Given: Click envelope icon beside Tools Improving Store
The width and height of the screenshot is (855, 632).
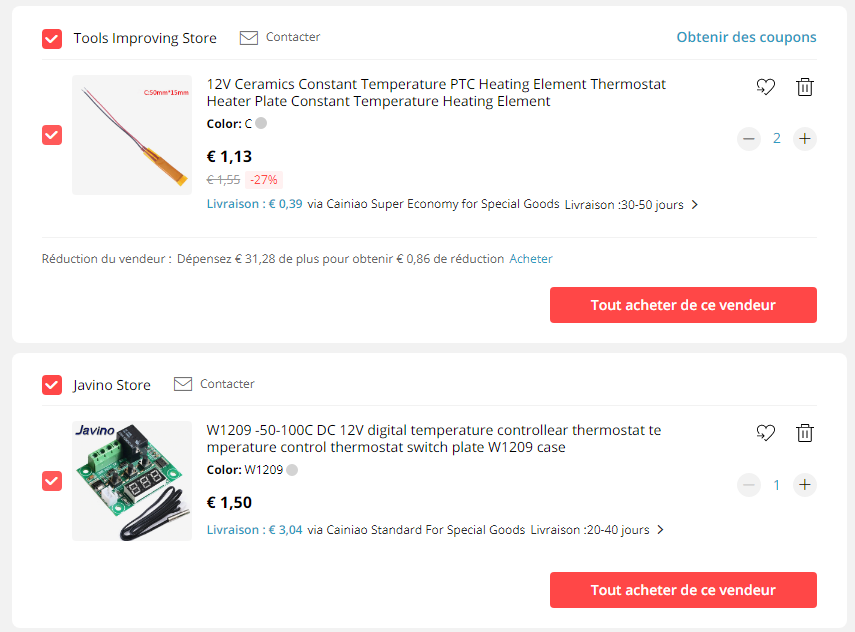Looking at the screenshot, I should [x=249, y=38].
